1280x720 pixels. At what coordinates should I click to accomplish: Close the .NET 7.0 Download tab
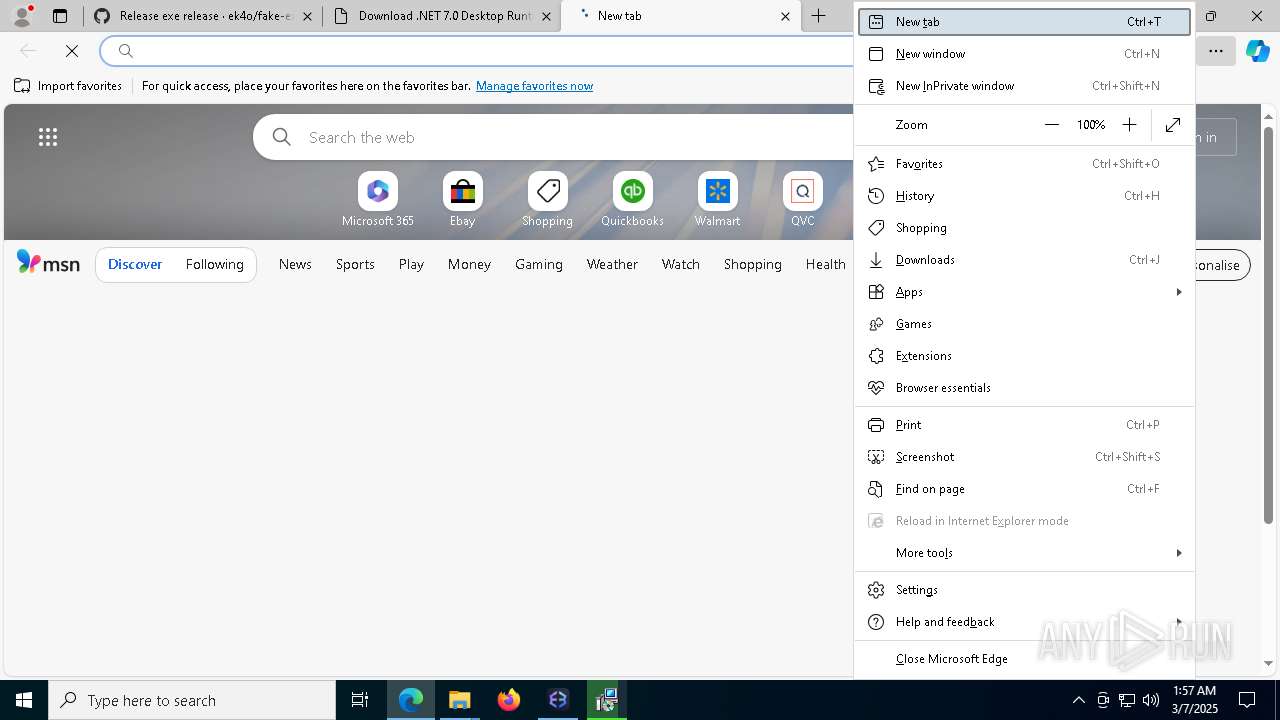pos(546,16)
